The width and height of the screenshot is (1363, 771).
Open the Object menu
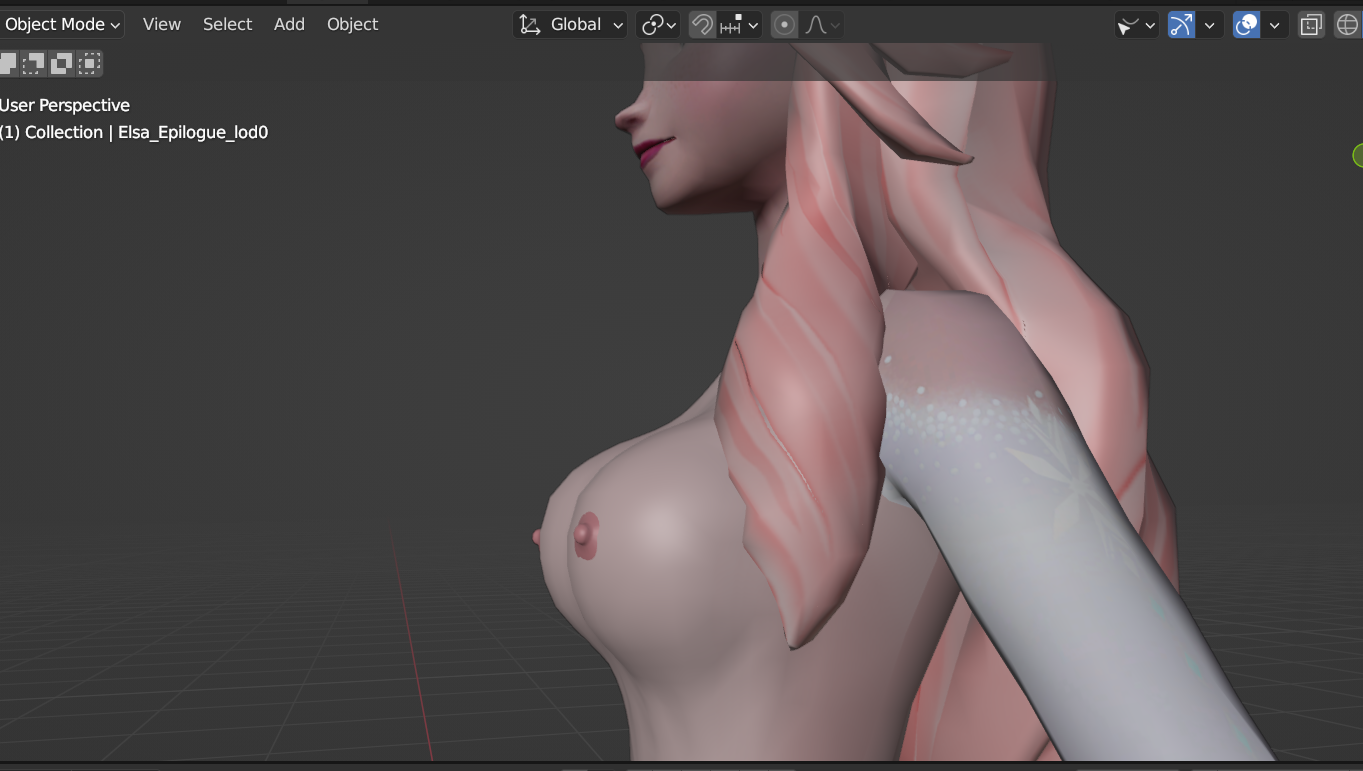[352, 24]
